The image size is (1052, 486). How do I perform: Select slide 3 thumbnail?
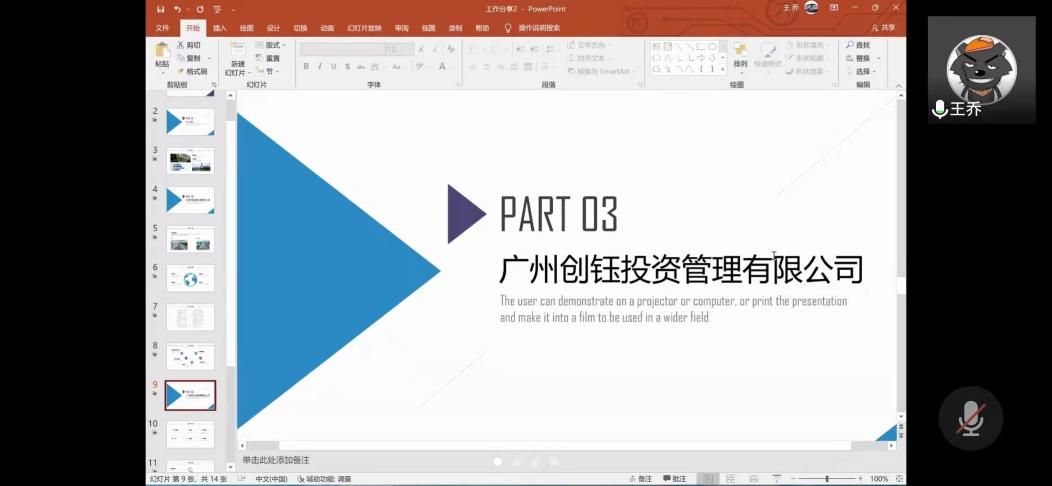[x=191, y=161]
